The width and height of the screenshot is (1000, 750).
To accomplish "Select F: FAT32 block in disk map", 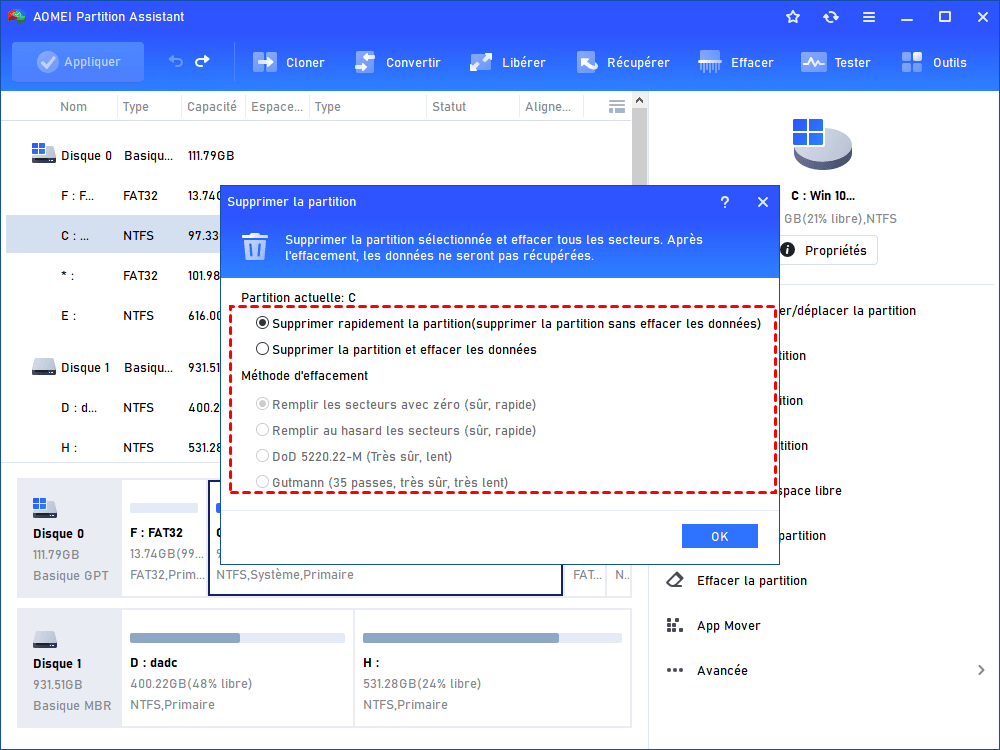I will click(165, 538).
